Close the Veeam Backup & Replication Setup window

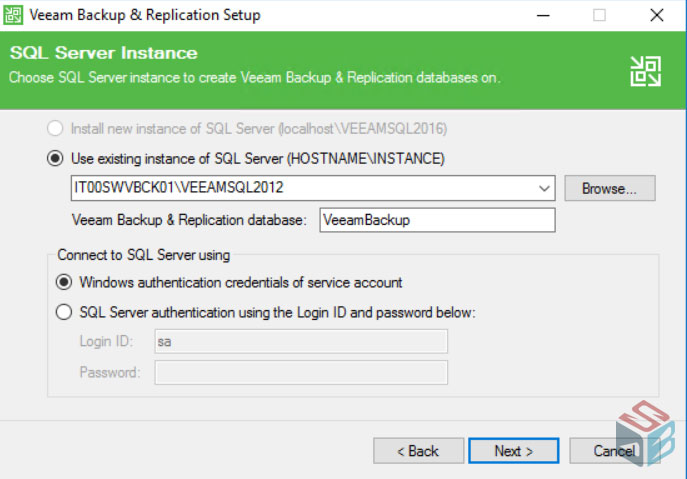pos(655,15)
